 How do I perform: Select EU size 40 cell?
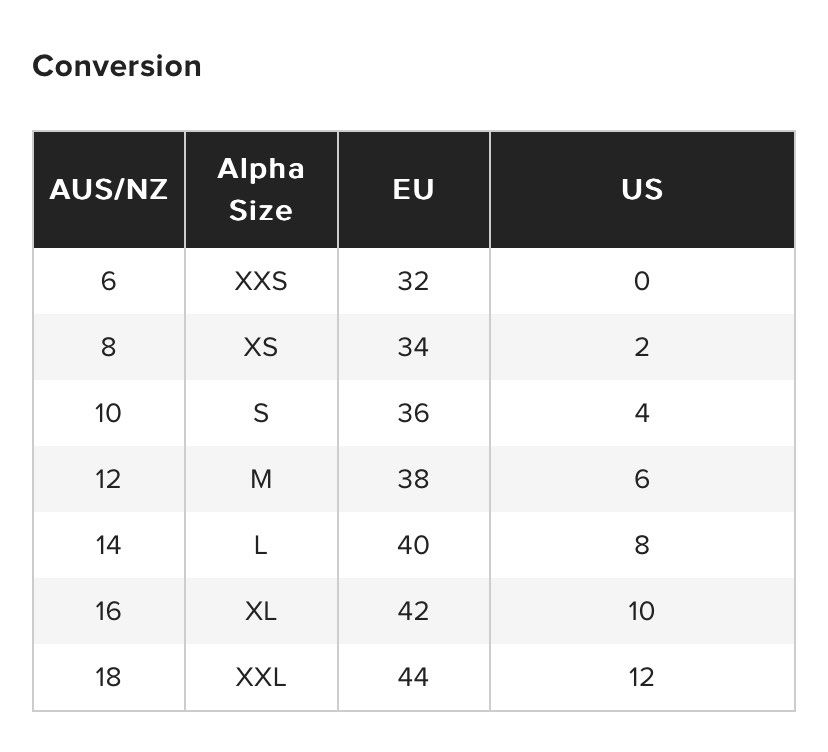pos(413,545)
